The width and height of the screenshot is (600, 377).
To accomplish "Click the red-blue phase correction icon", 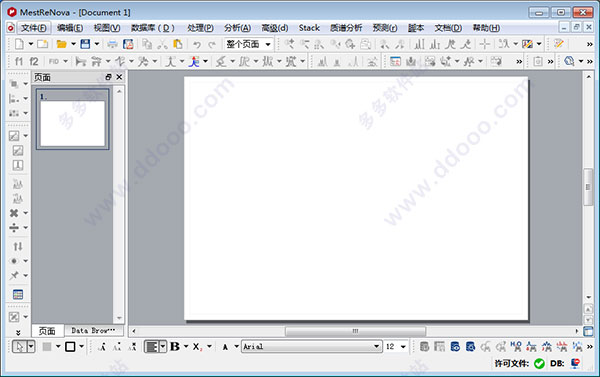I will click(194, 61).
